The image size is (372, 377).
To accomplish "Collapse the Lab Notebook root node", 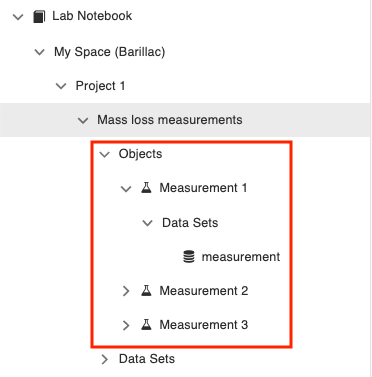I will coord(18,17).
